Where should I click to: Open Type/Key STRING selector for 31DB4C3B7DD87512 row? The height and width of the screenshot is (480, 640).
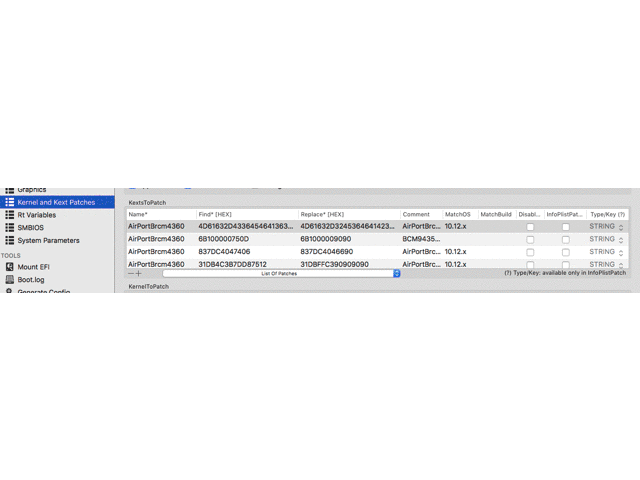pyautogui.click(x=606, y=264)
